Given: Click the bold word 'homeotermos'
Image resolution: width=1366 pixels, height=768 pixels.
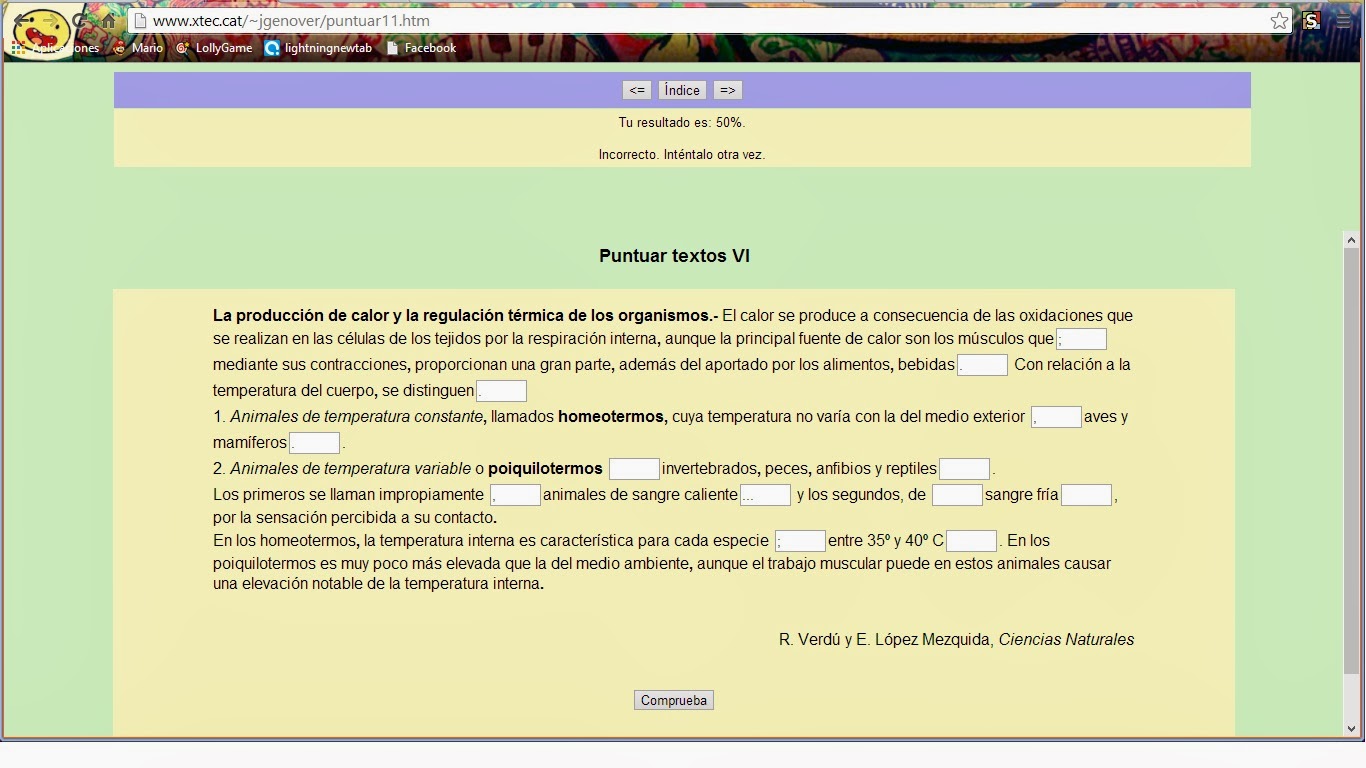Looking at the screenshot, I should pos(611,417).
